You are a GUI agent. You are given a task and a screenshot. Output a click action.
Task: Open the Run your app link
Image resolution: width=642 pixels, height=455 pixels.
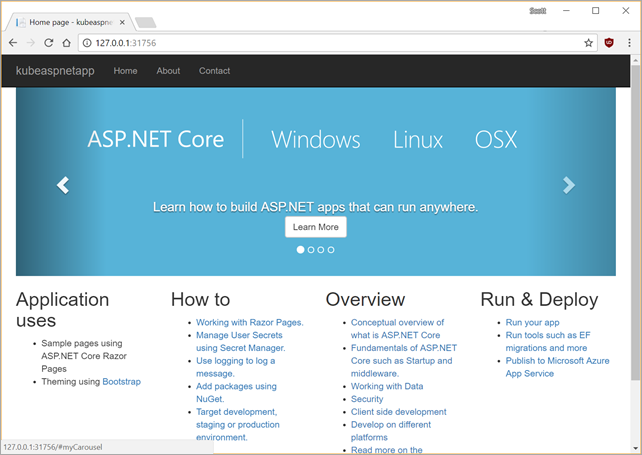click(532, 322)
